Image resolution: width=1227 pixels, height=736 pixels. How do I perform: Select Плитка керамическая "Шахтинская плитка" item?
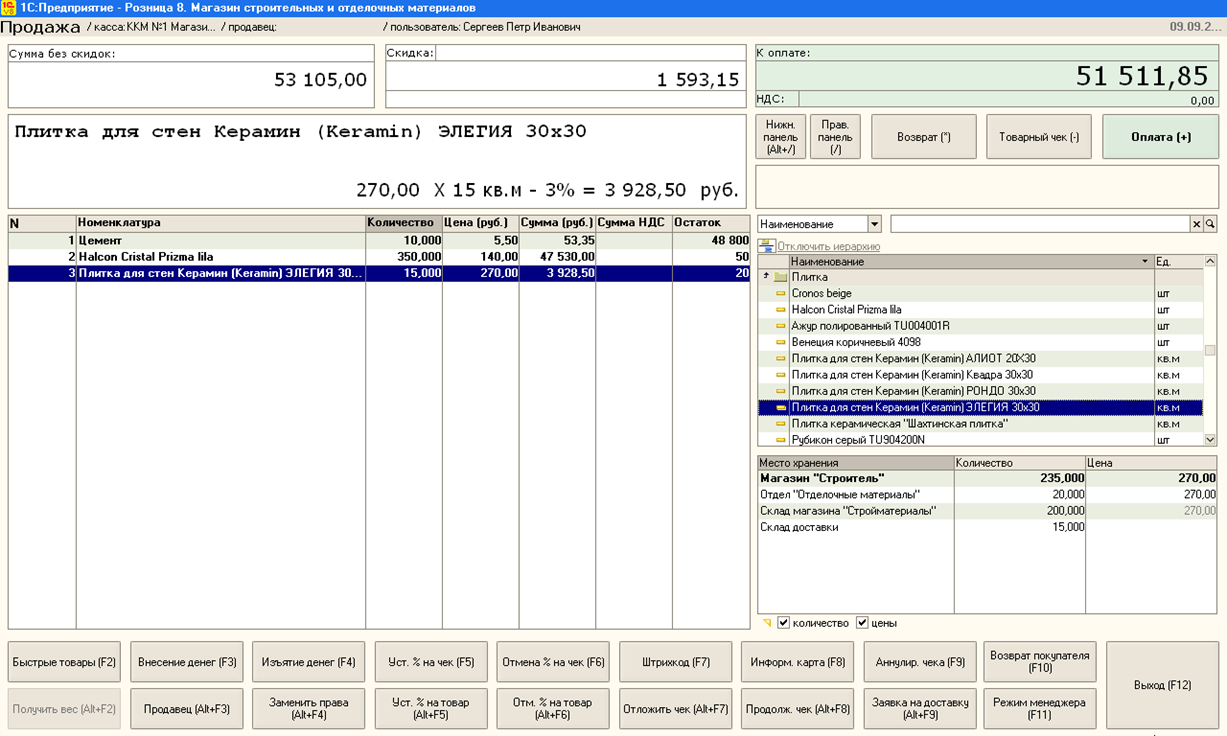(980, 423)
